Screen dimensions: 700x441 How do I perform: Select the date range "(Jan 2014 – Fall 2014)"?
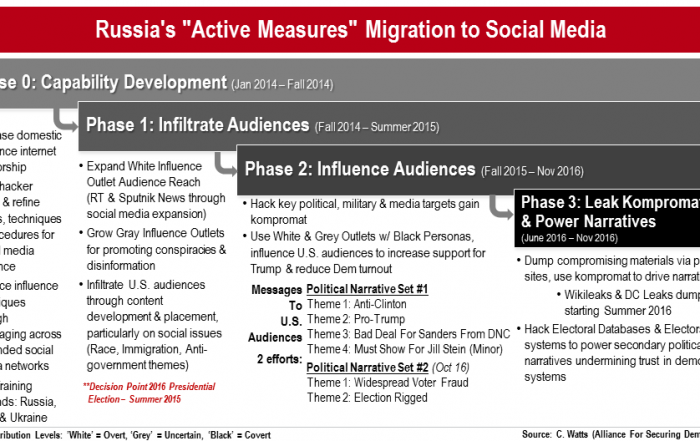pos(282,84)
